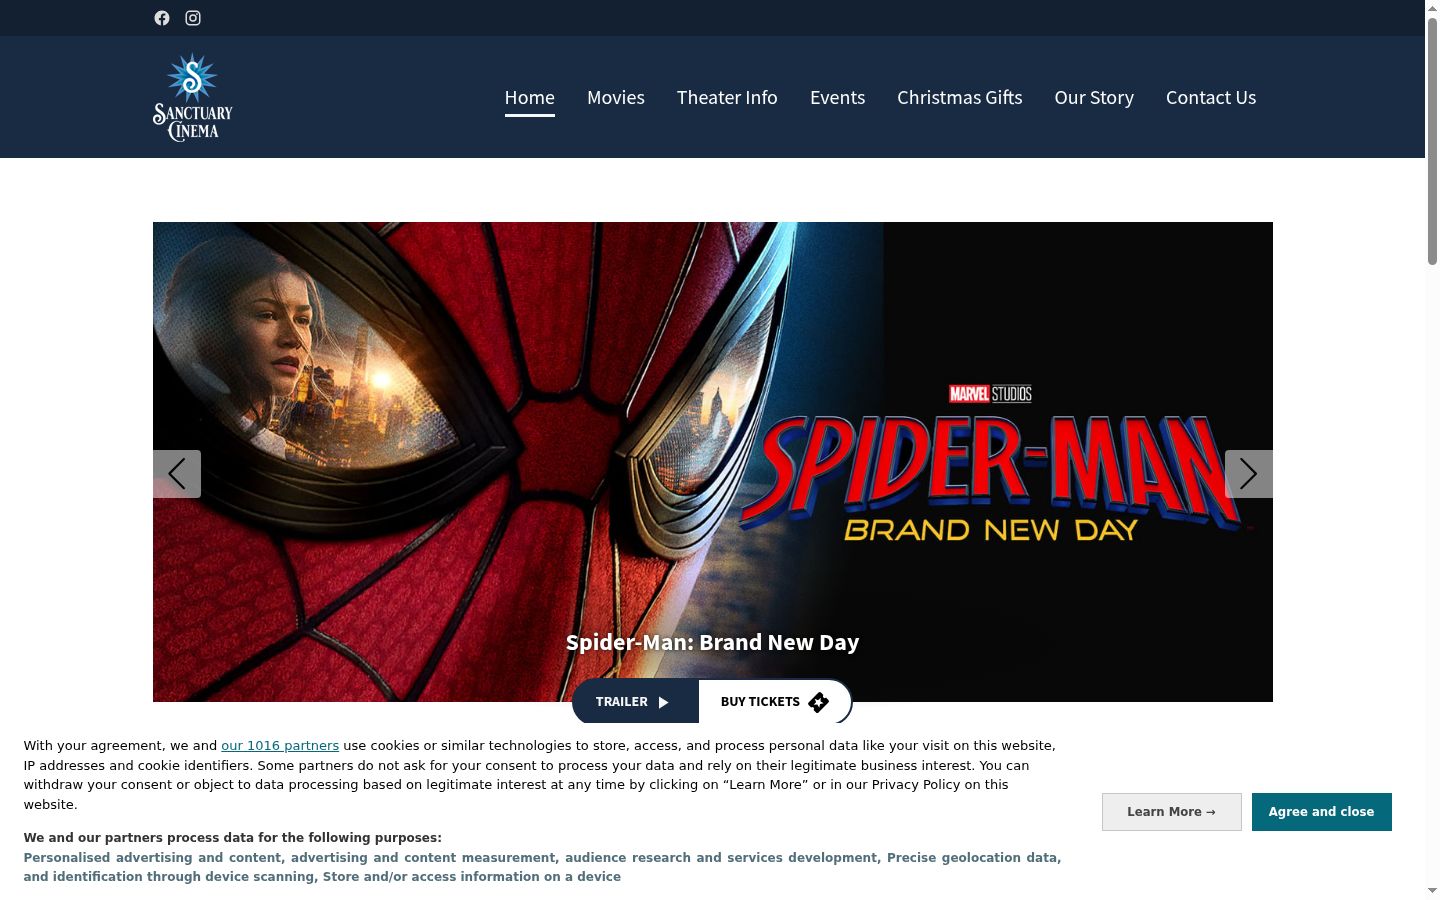Open the Contact Us page
Viewport: 1440px width, 900px height.
[1211, 98]
